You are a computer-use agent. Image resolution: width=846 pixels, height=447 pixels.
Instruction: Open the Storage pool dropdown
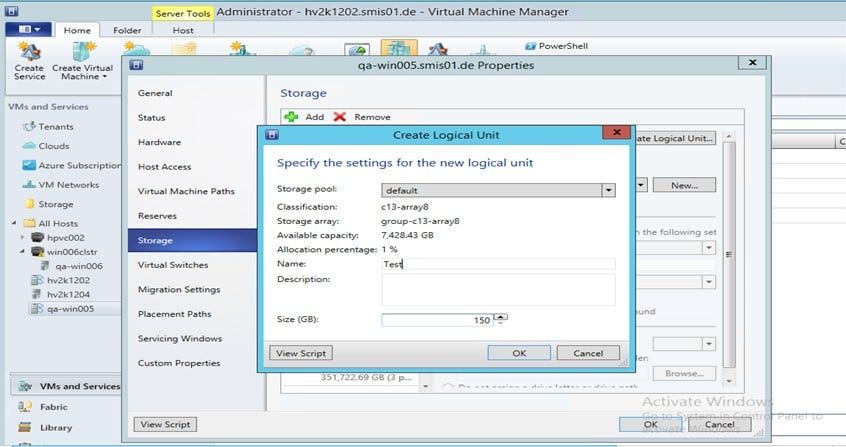(x=607, y=190)
